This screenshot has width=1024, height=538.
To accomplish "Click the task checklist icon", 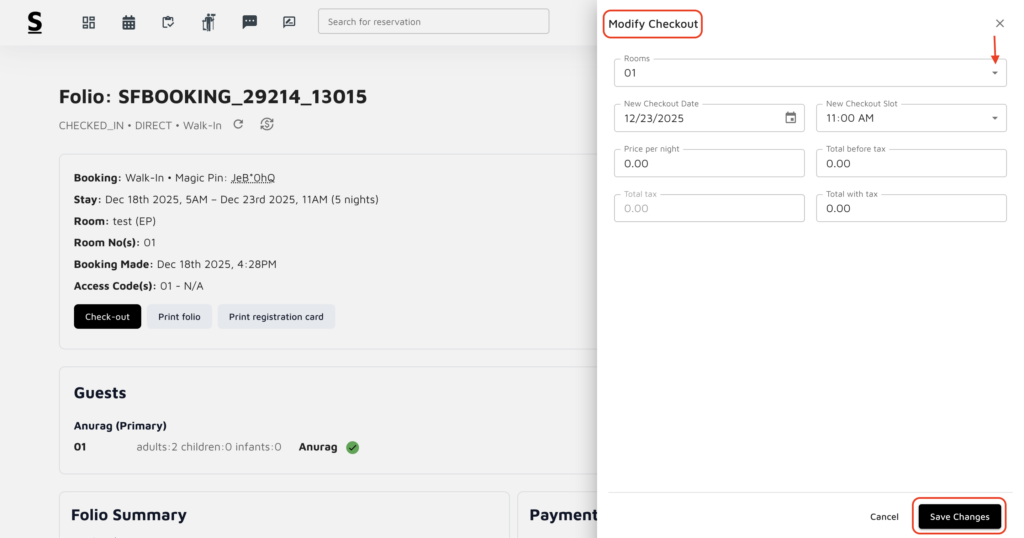I will coord(169,22).
